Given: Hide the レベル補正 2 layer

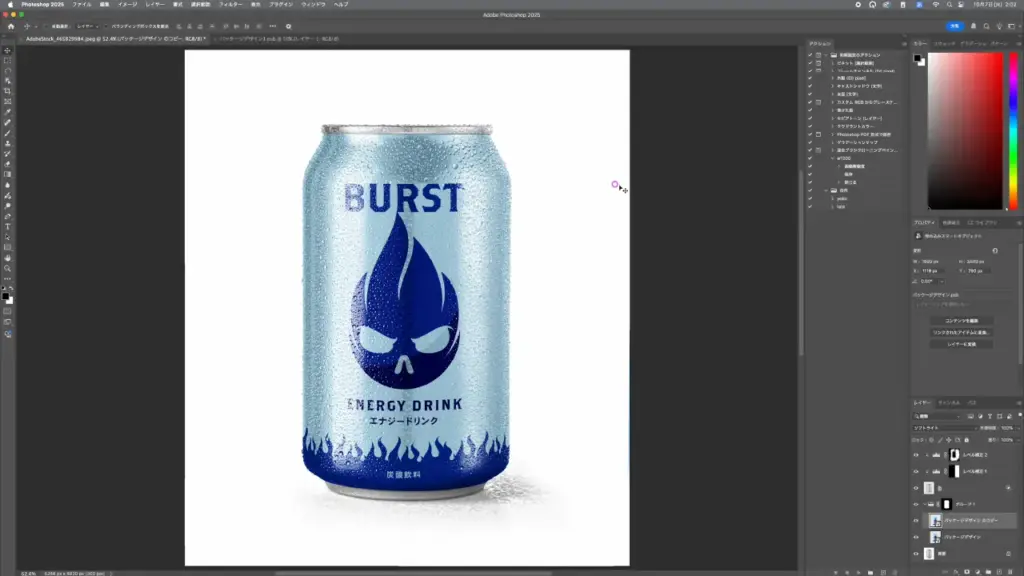Looking at the screenshot, I should pos(916,454).
